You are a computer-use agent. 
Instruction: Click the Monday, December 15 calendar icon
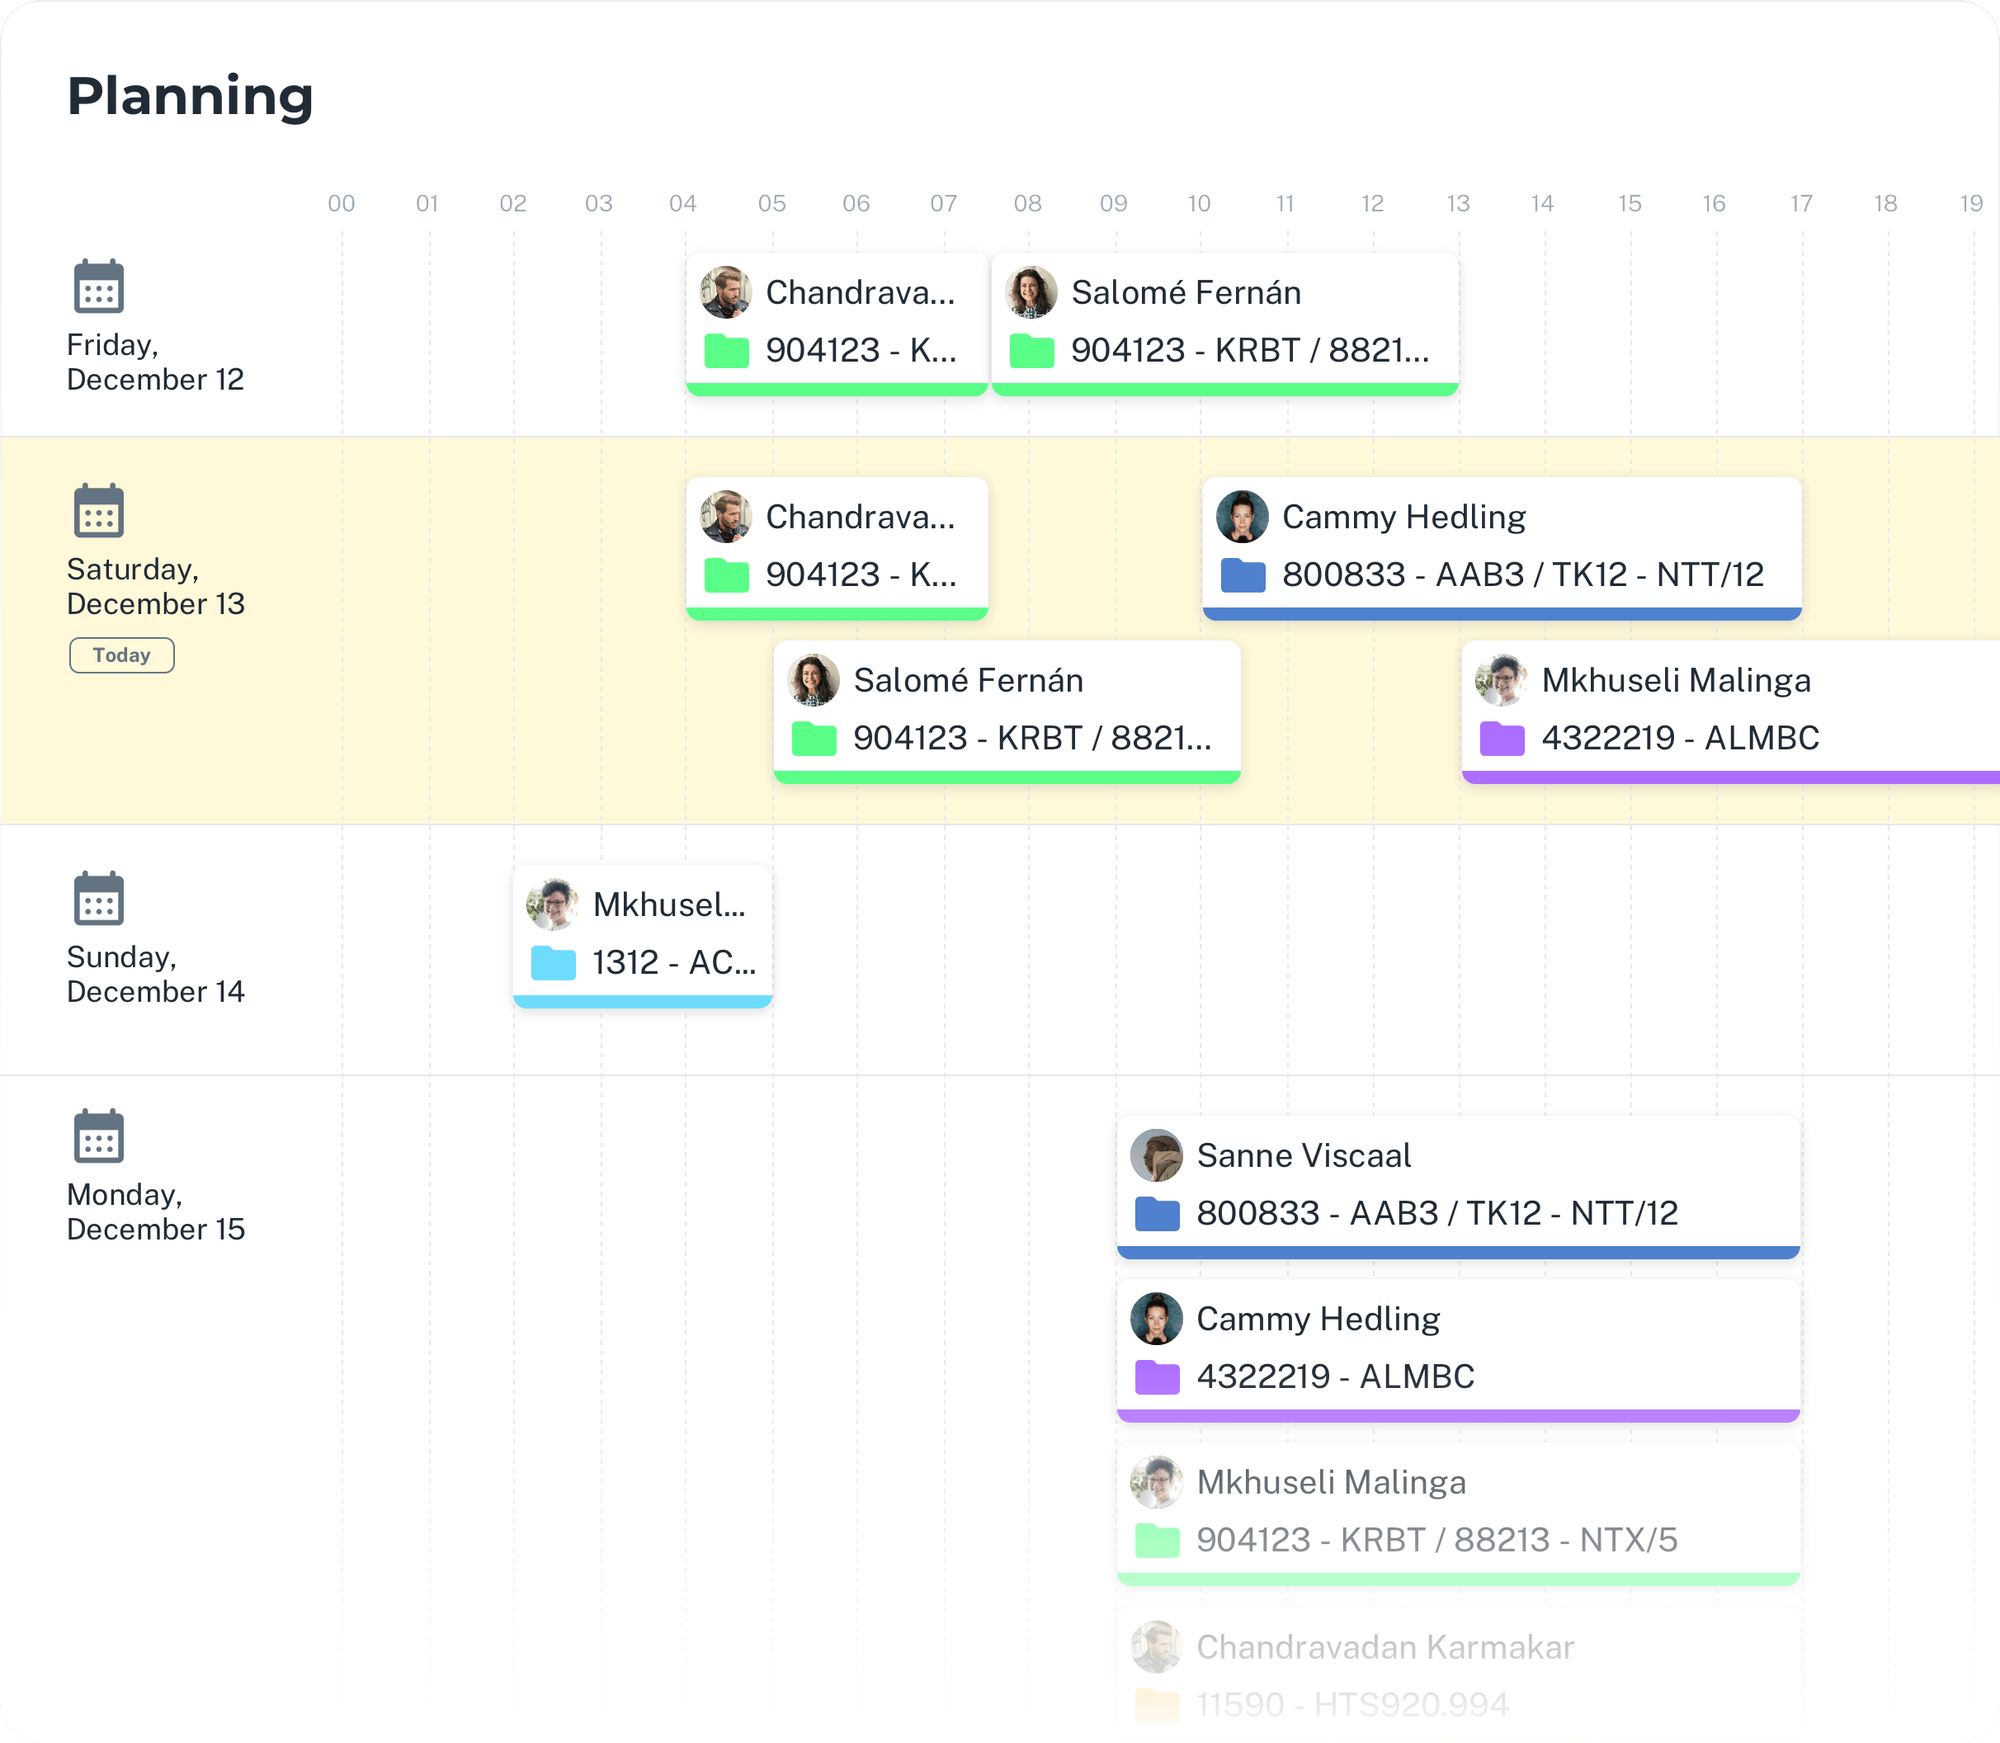(x=99, y=1136)
